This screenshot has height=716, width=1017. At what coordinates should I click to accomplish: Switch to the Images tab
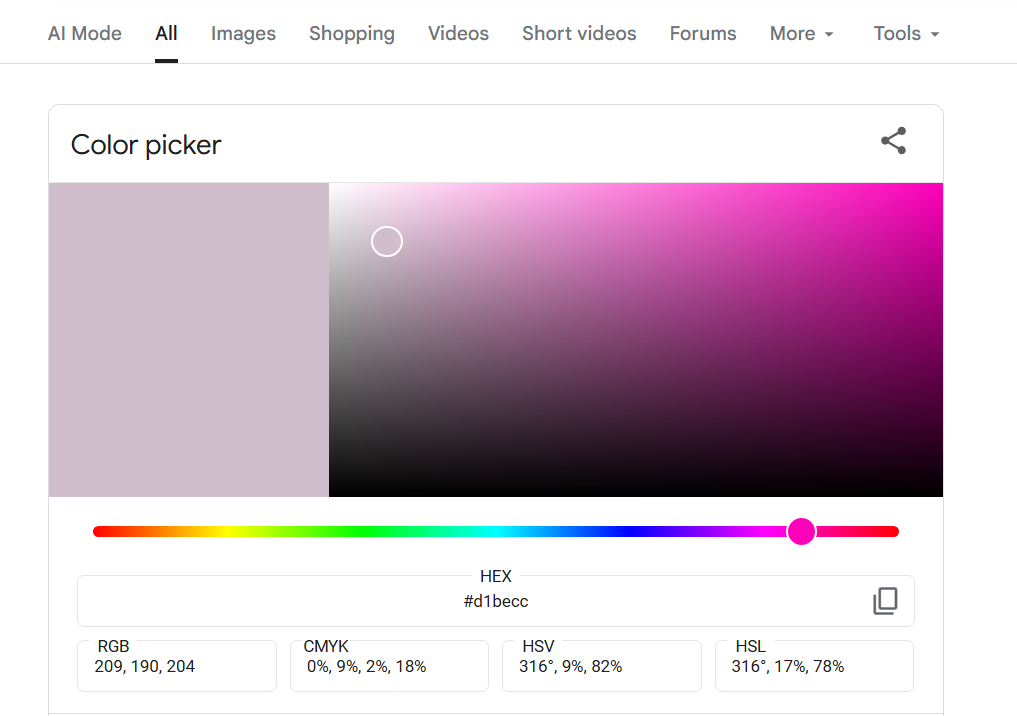(243, 33)
